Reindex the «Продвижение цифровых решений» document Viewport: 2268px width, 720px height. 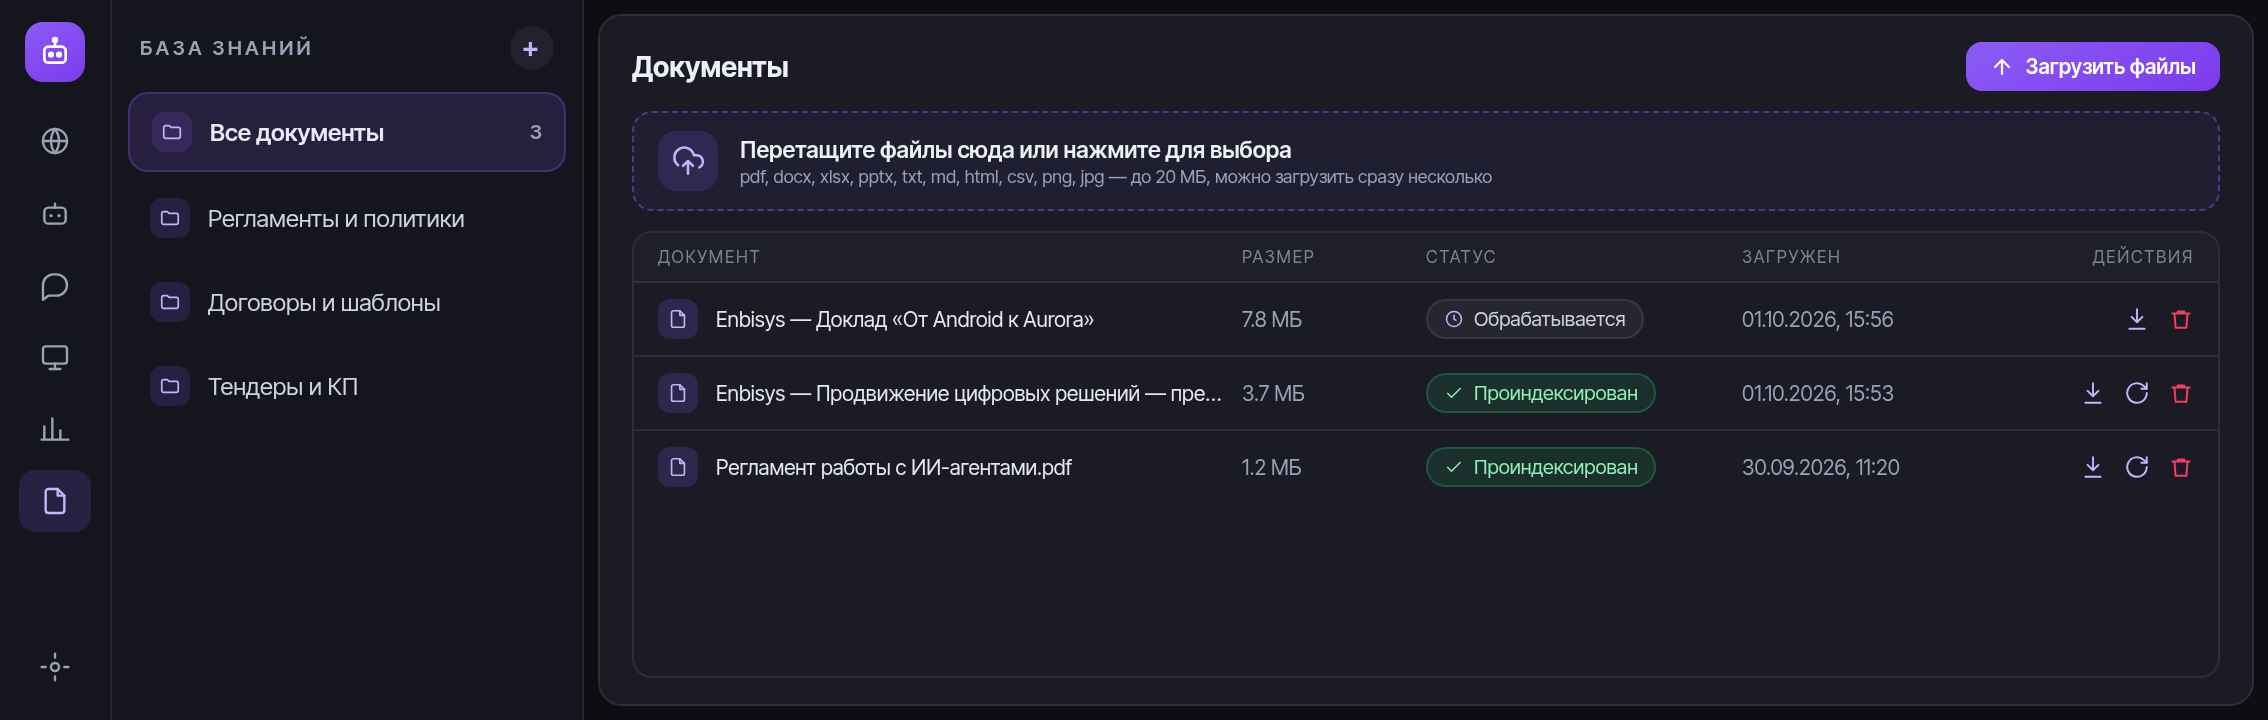[2137, 393]
